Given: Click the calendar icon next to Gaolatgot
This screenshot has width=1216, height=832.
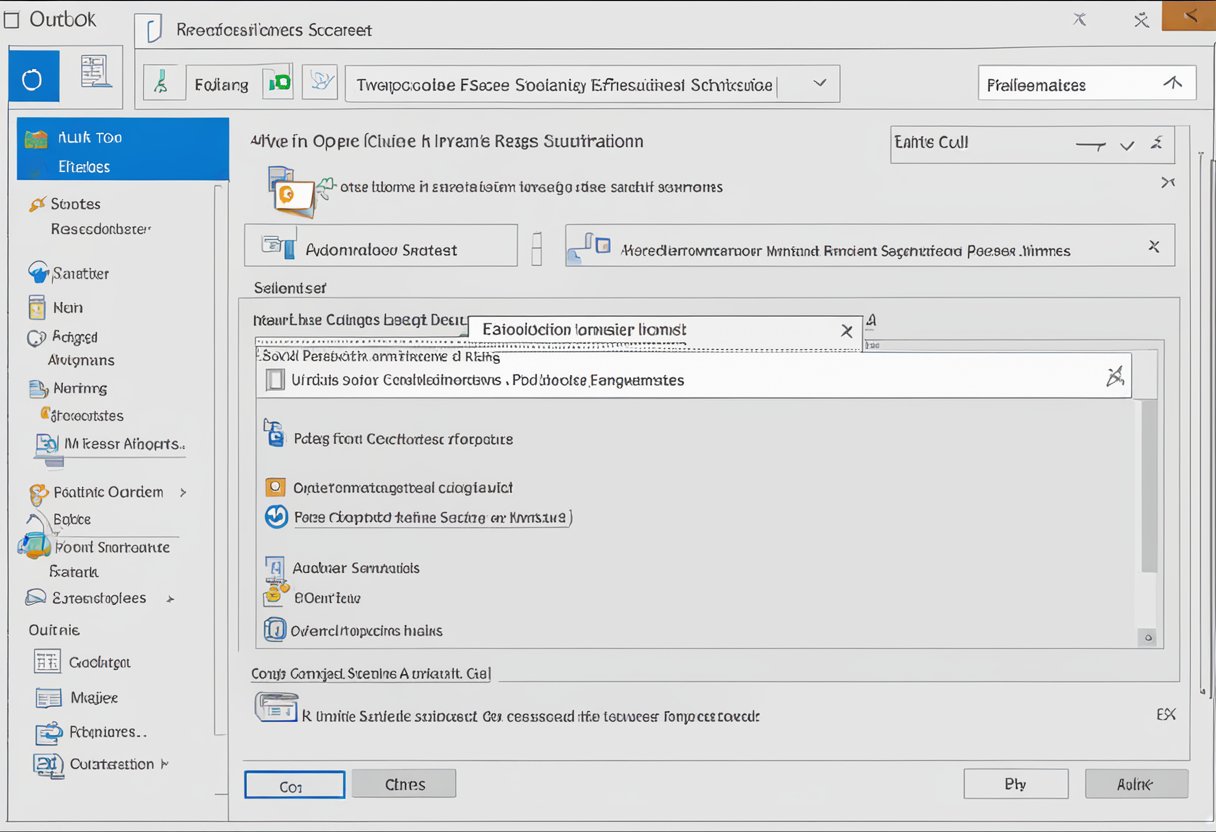Looking at the screenshot, I should pos(48,661).
